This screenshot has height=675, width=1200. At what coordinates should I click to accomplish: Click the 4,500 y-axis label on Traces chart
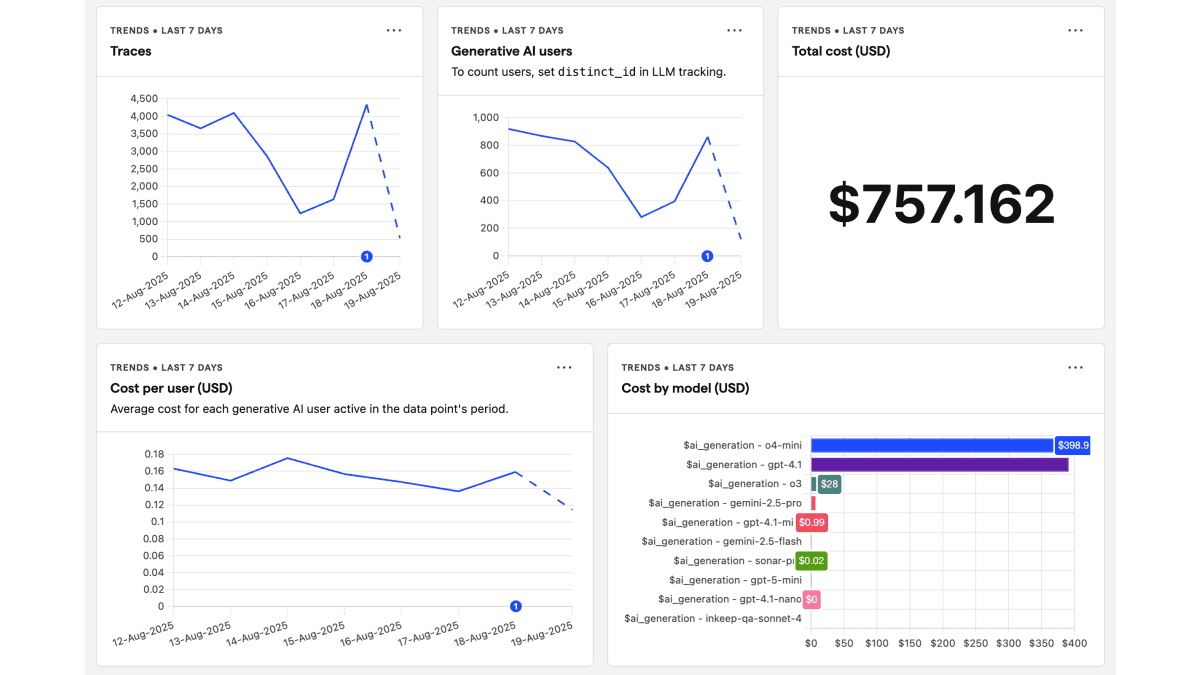coord(144,98)
